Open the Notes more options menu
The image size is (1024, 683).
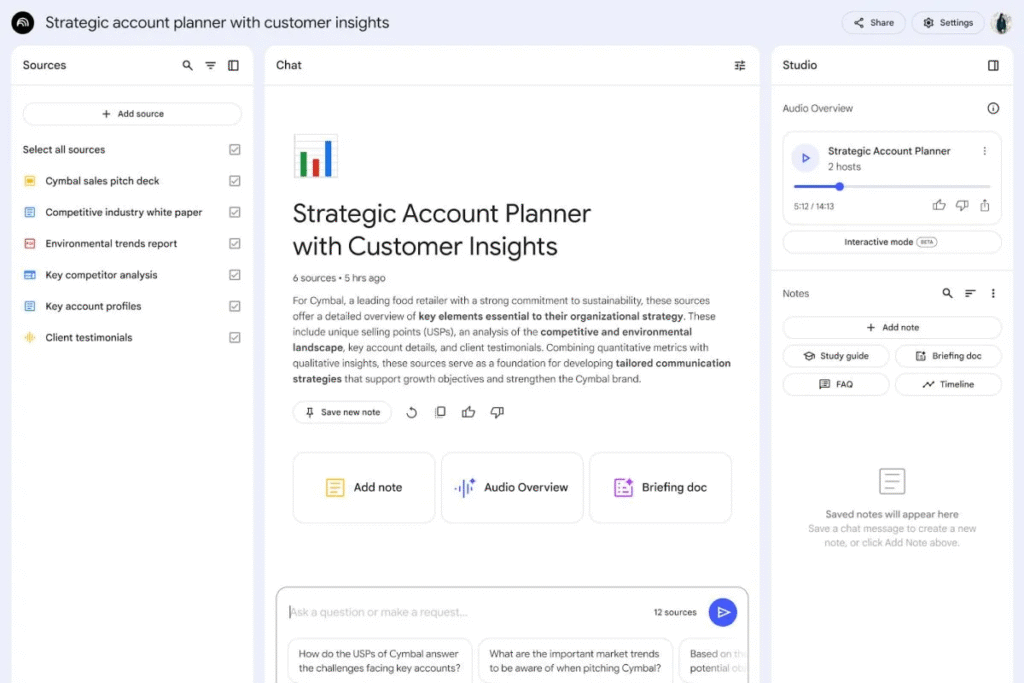point(993,294)
